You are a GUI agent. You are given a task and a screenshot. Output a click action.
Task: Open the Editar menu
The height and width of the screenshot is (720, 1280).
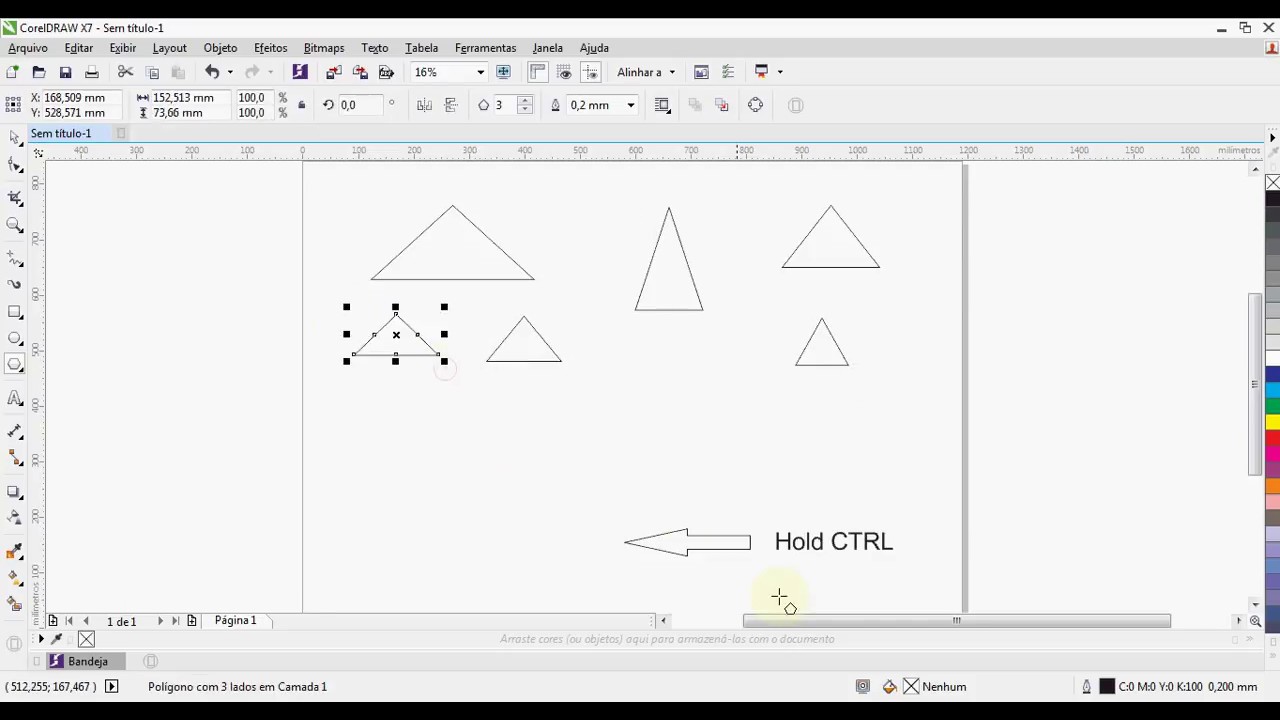pos(78,48)
